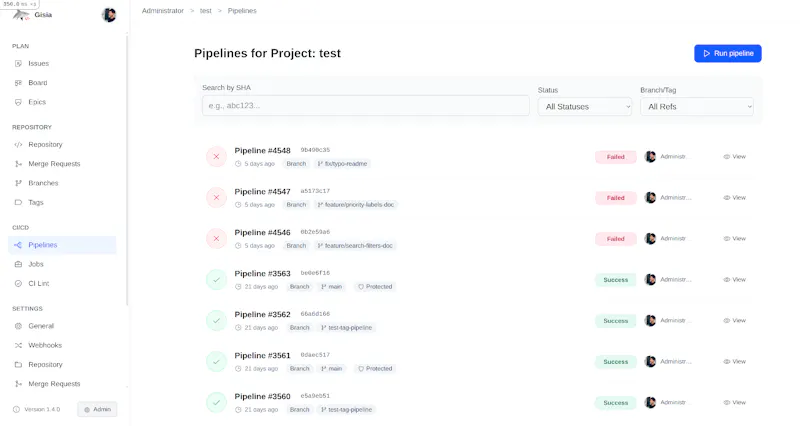Click Administrator in the breadcrumb
The width and height of the screenshot is (800, 426).
tap(163, 11)
